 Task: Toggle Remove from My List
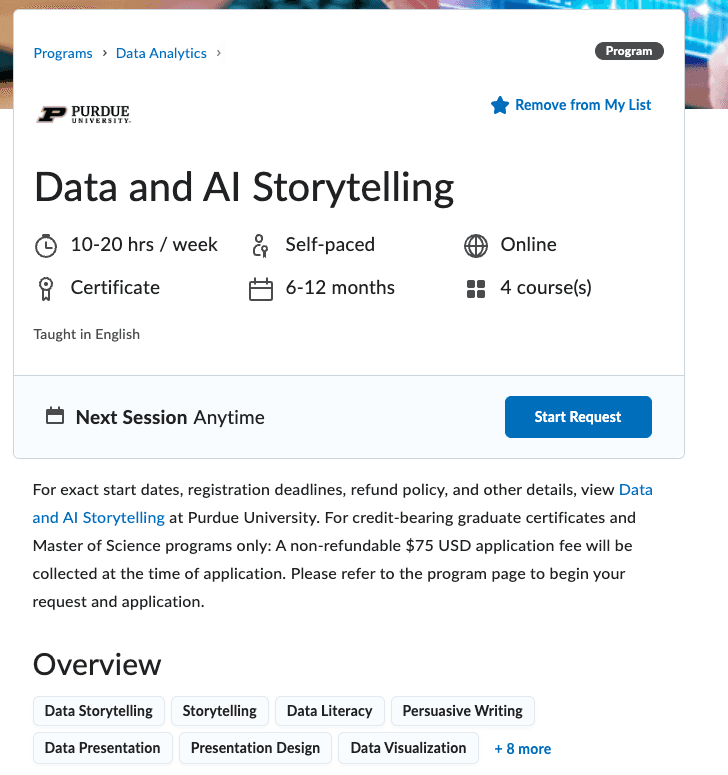(582, 105)
